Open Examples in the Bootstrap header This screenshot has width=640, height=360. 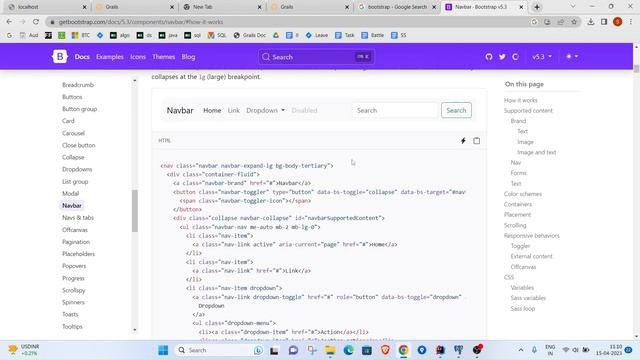[110, 57]
